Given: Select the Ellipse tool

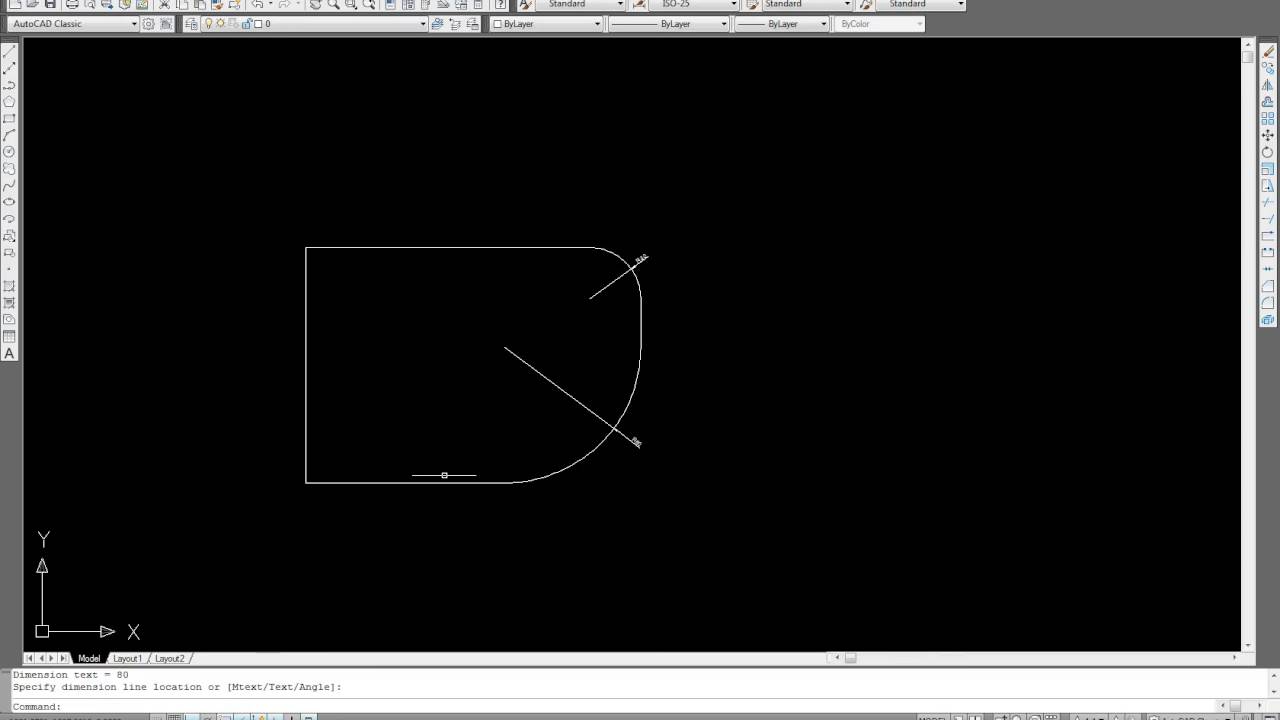Looking at the screenshot, I should [x=9, y=202].
